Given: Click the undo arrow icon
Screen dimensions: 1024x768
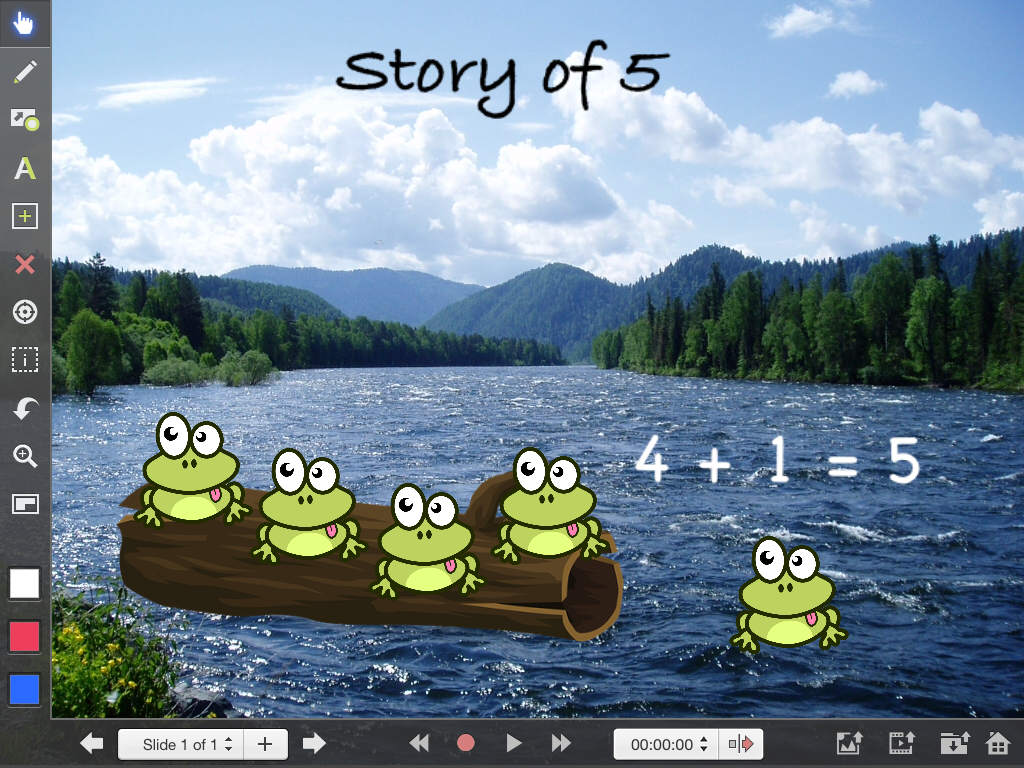Looking at the screenshot, I should tap(25, 408).
